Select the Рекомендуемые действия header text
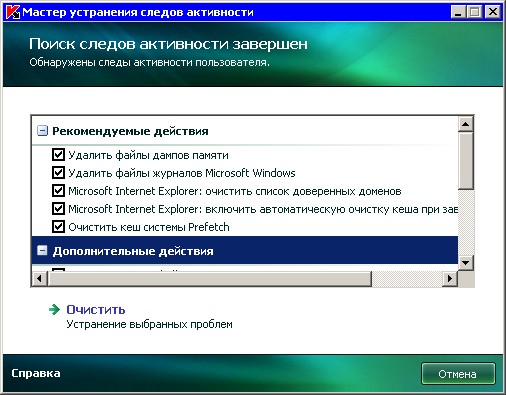 coord(130,131)
